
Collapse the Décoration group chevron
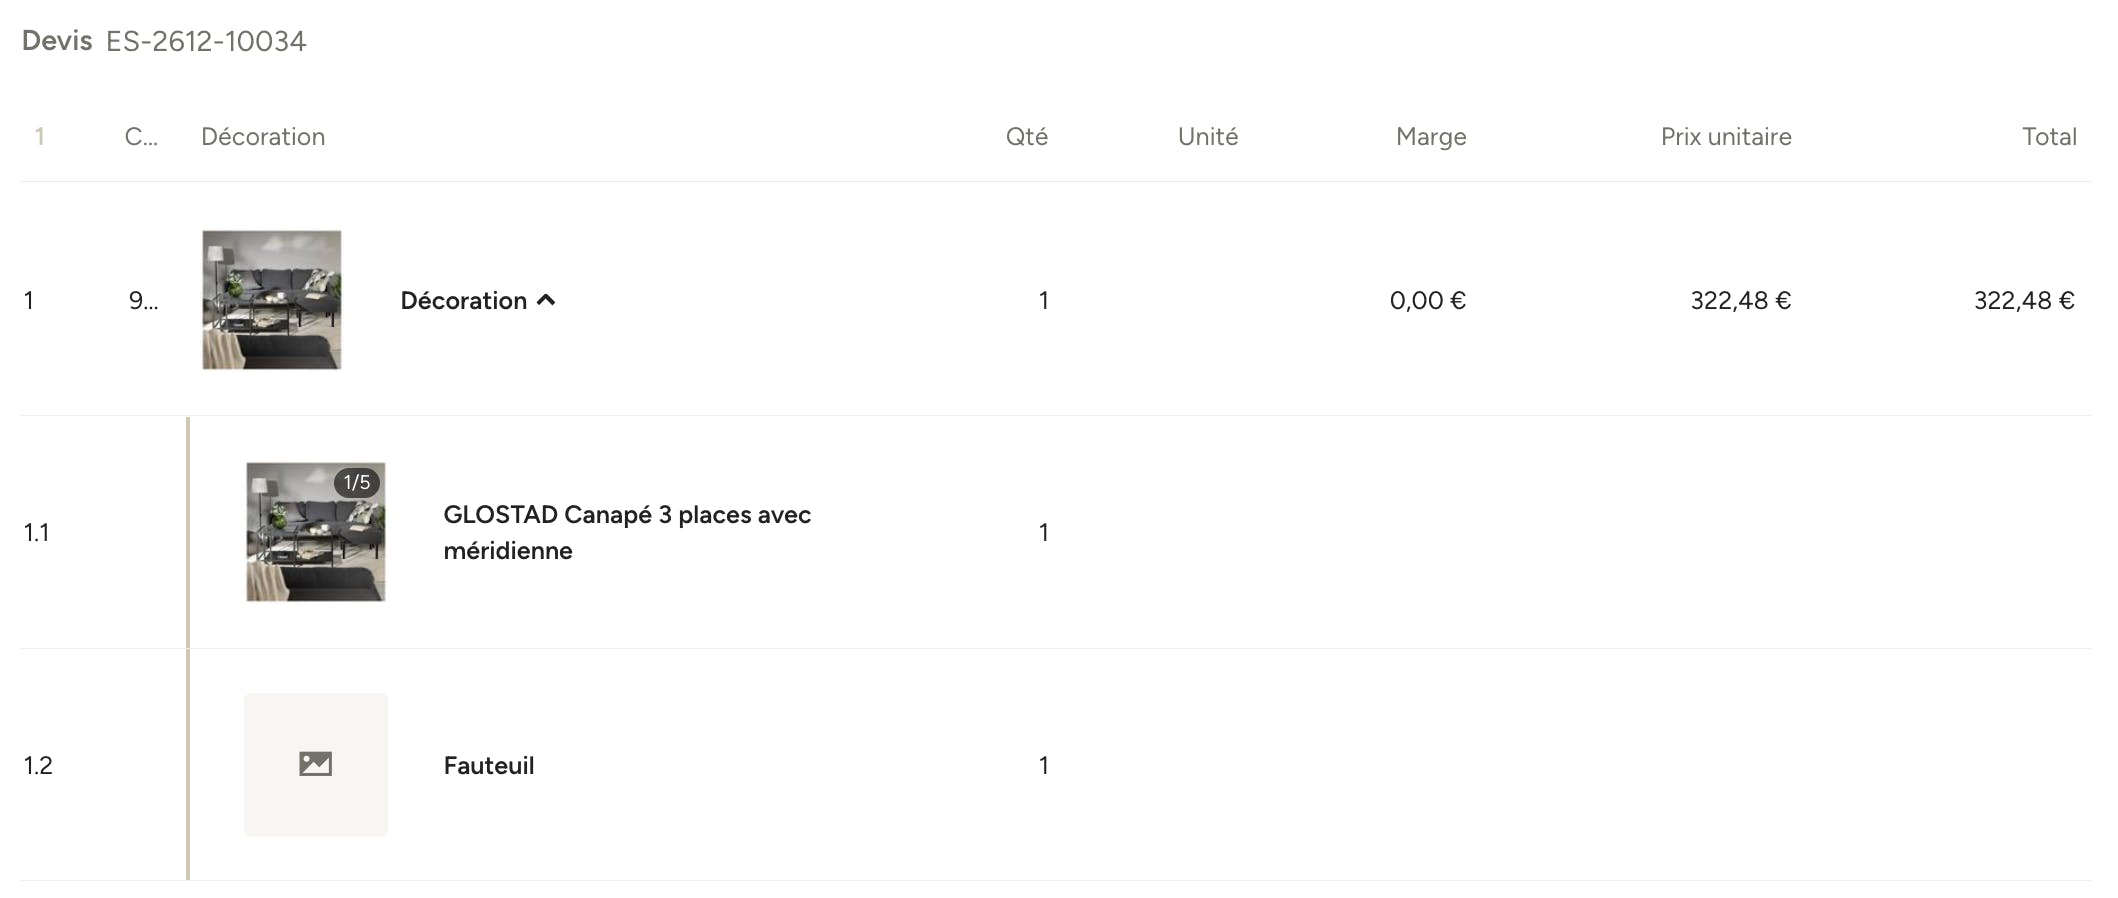546,300
